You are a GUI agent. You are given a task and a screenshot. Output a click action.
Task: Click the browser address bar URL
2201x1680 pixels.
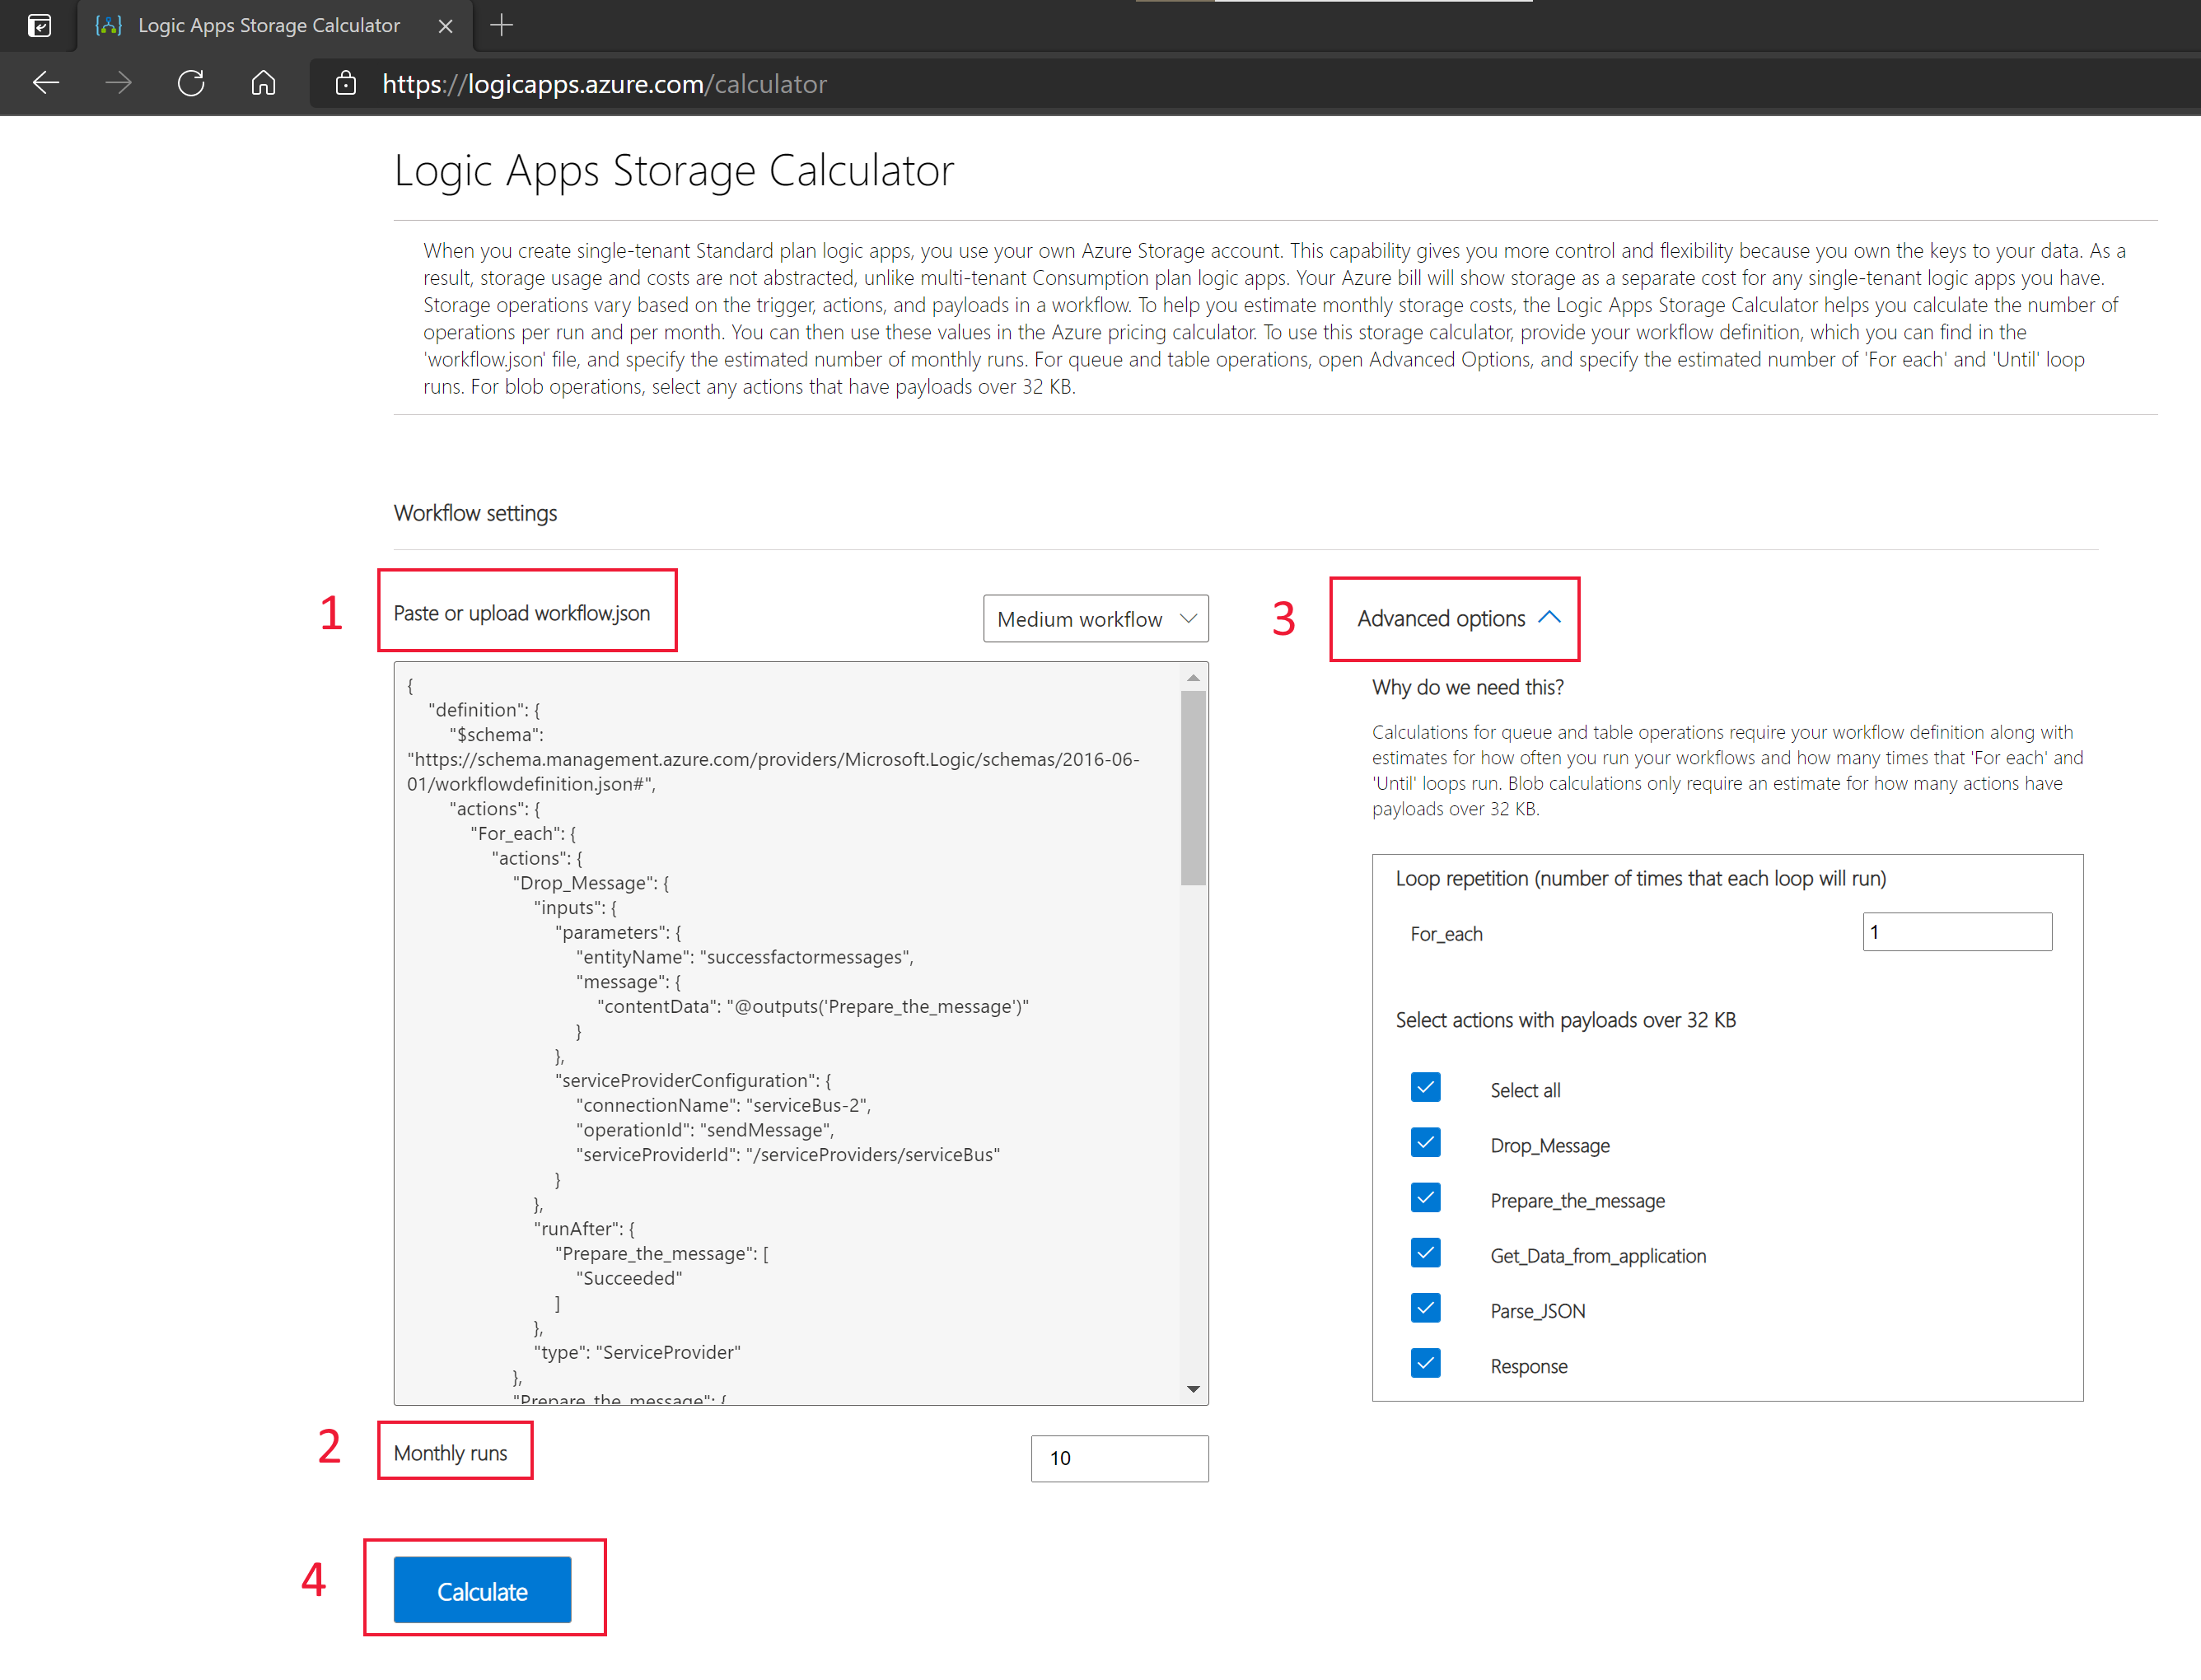tap(604, 84)
